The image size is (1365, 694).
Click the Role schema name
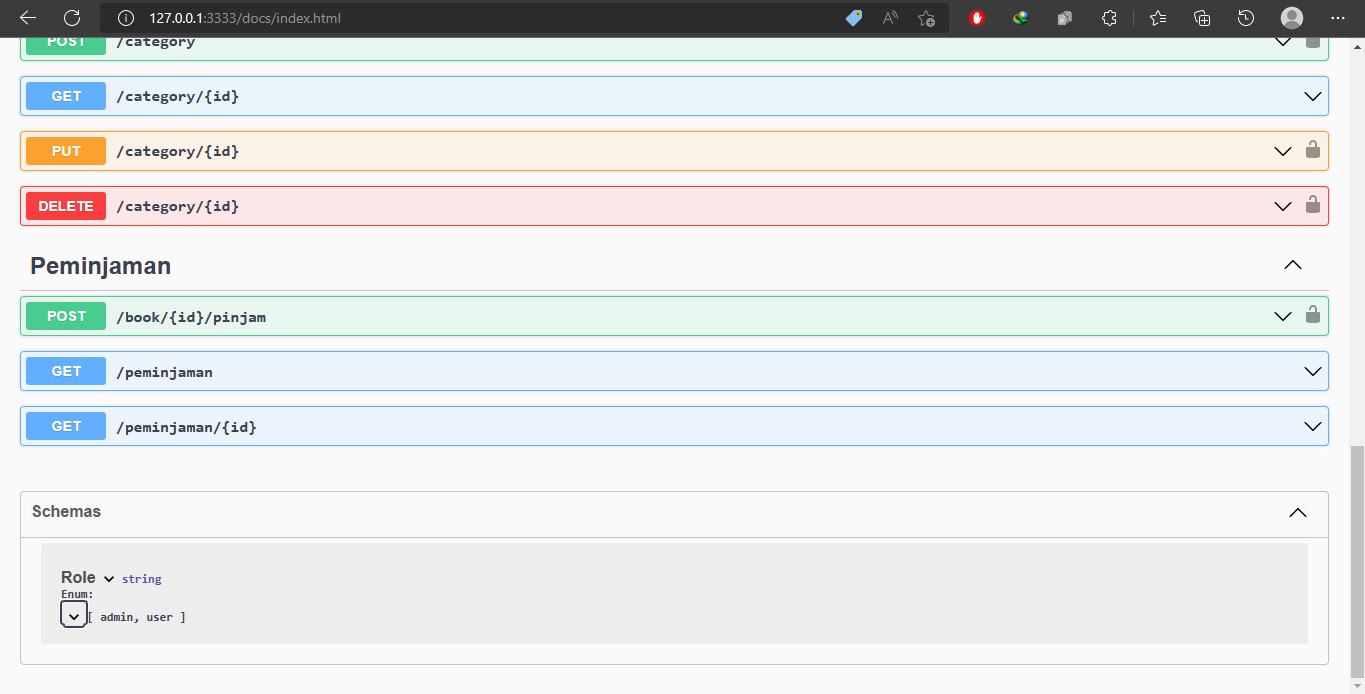(78, 578)
